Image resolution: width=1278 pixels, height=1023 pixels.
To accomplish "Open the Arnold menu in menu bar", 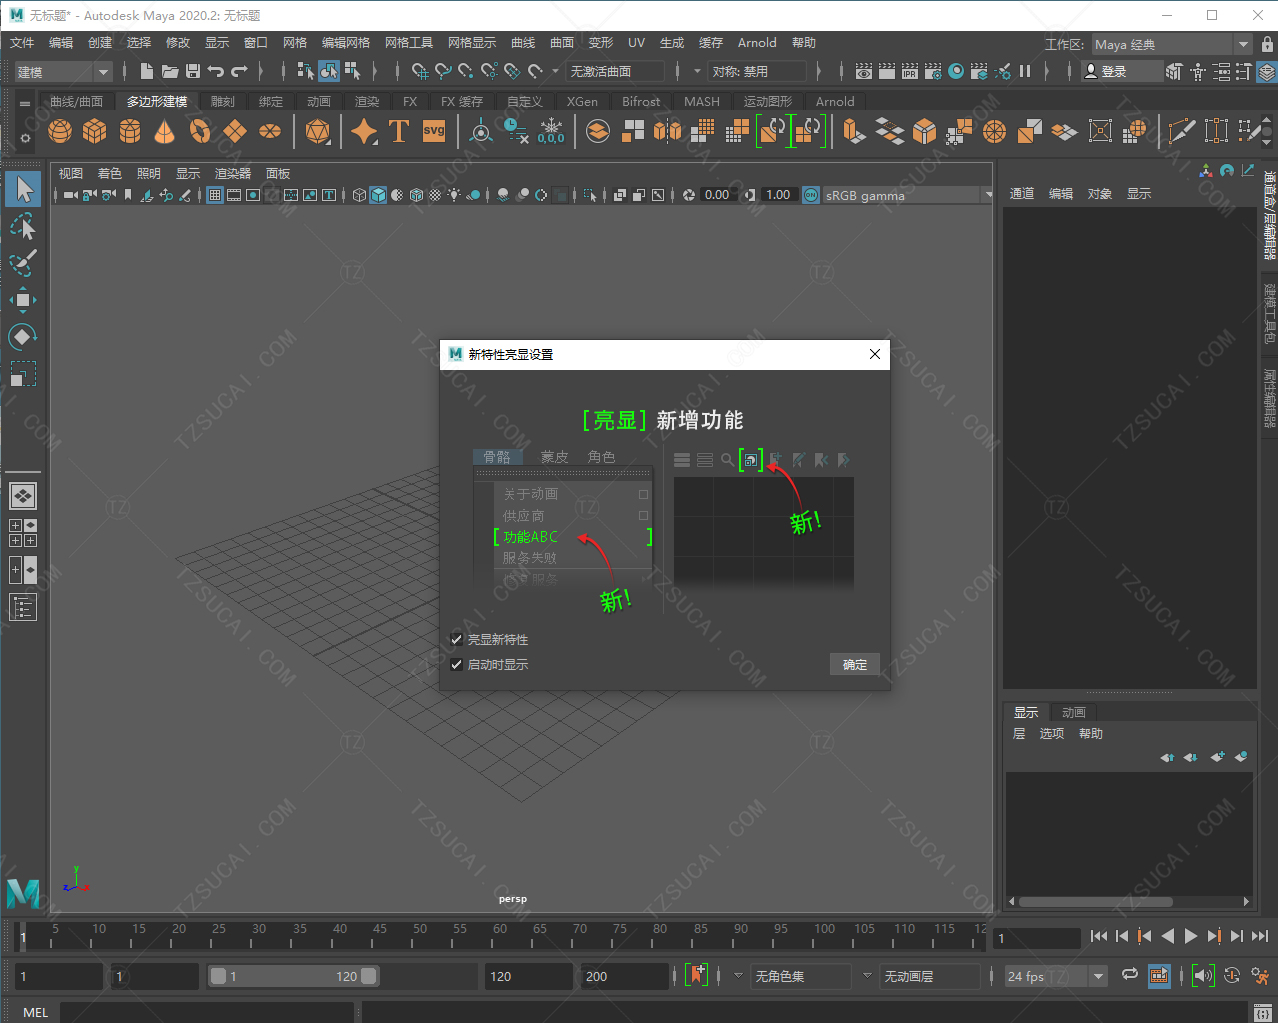I will (757, 43).
